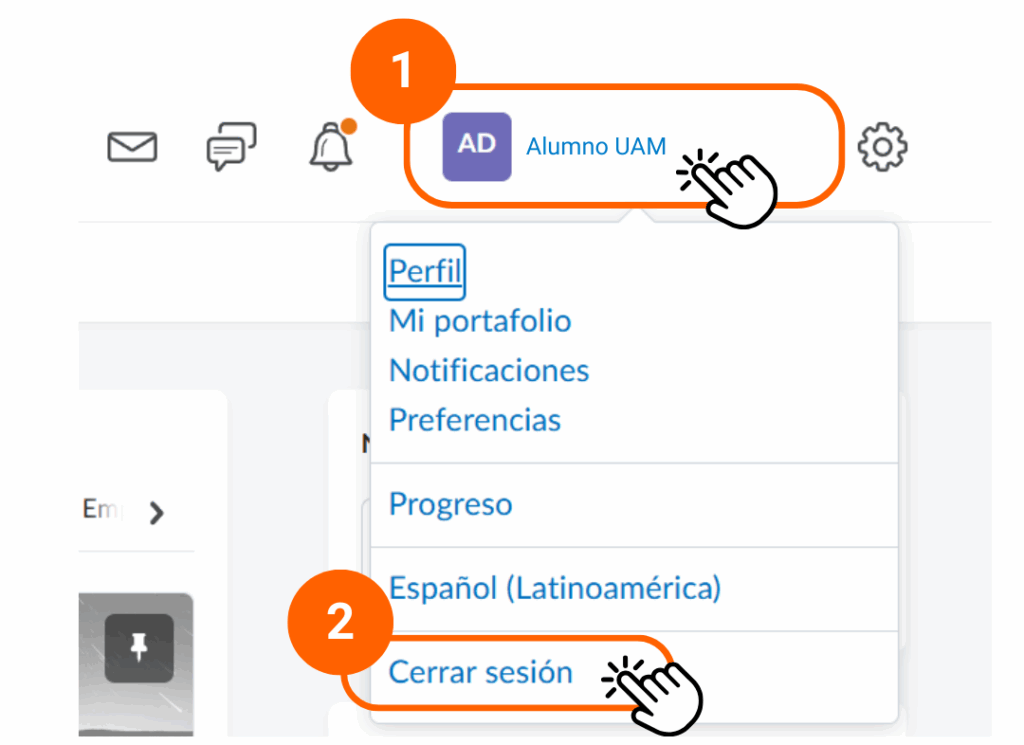
Task: Click Cerrar sesión to log out
Action: tap(480, 672)
